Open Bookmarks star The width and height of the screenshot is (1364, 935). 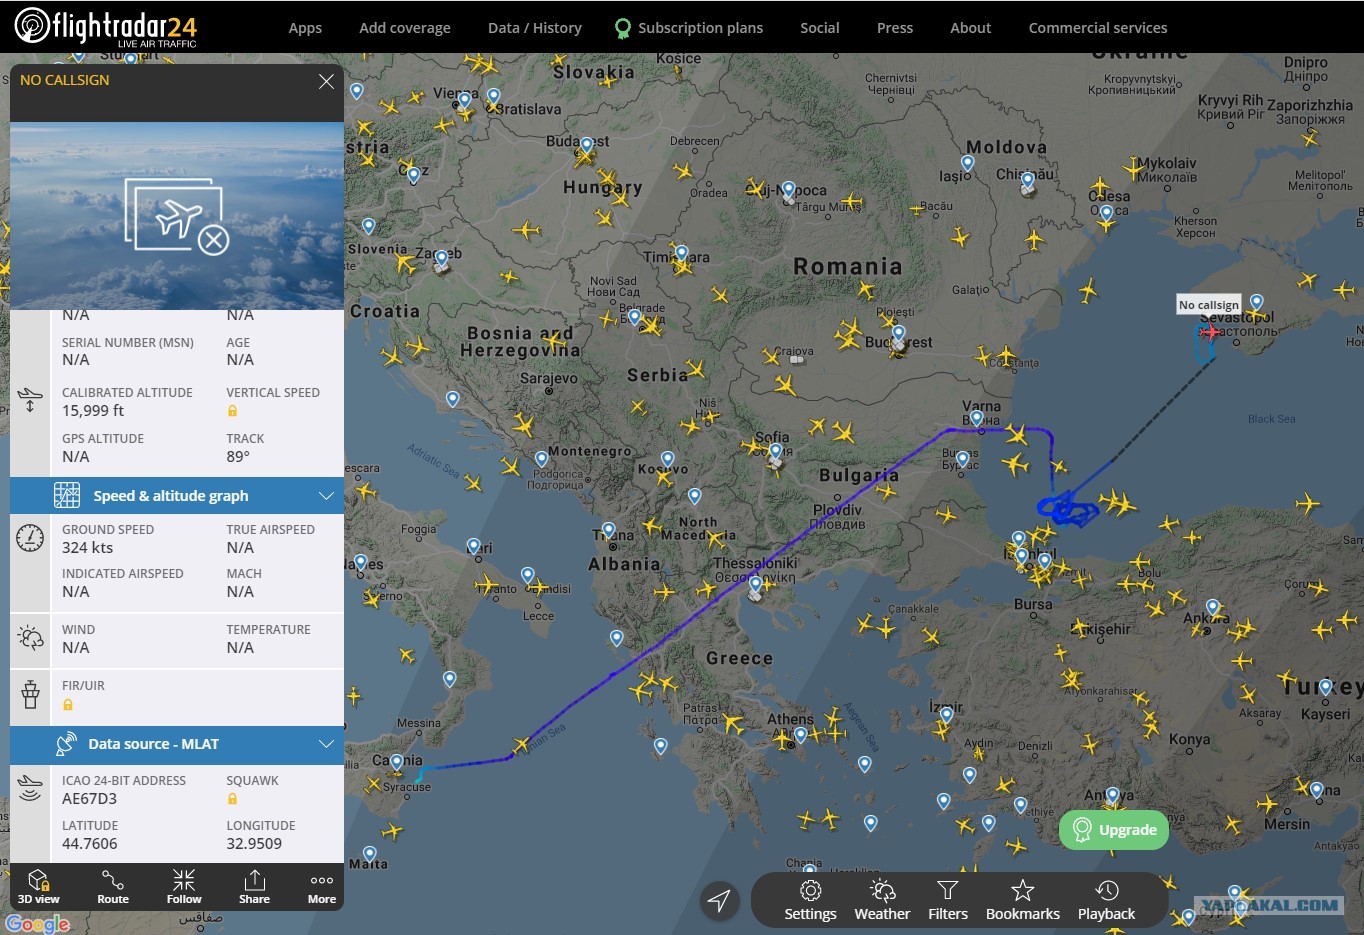point(1022,900)
